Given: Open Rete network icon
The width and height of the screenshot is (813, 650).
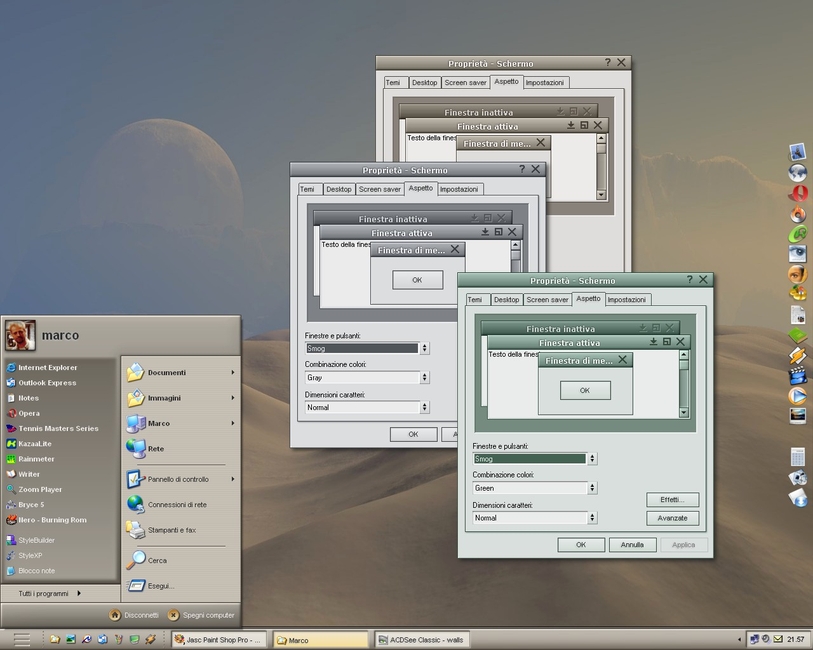Looking at the screenshot, I should coord(145,448).
